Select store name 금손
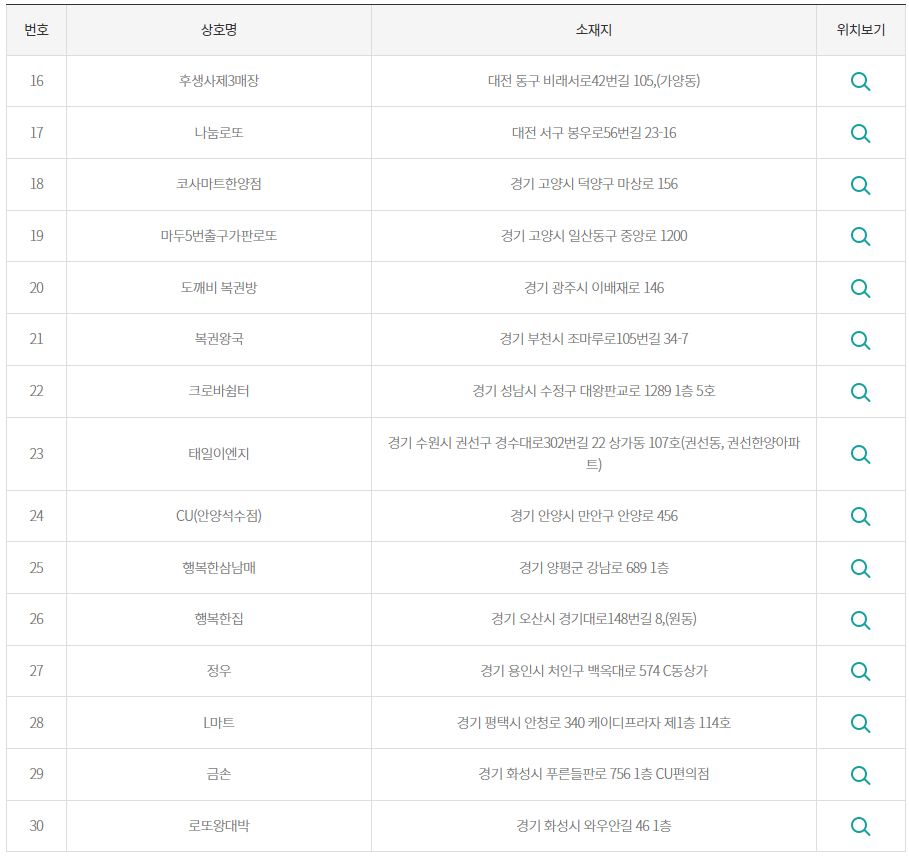This screenshot has height=857, width=909. (219, 774)
